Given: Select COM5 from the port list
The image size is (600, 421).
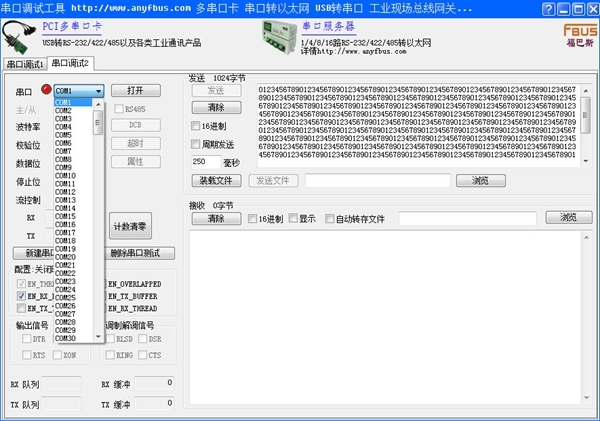Looking at the screenshot, I should pyautogui.click(x=65, y=135).
